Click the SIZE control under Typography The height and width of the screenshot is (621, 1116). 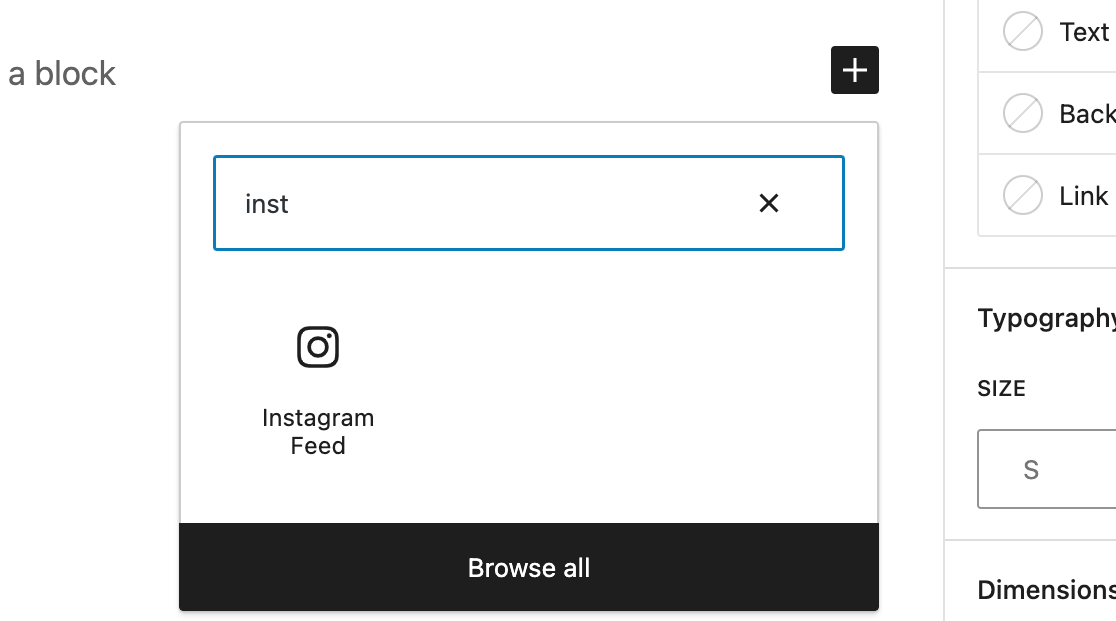(1001, 389)
